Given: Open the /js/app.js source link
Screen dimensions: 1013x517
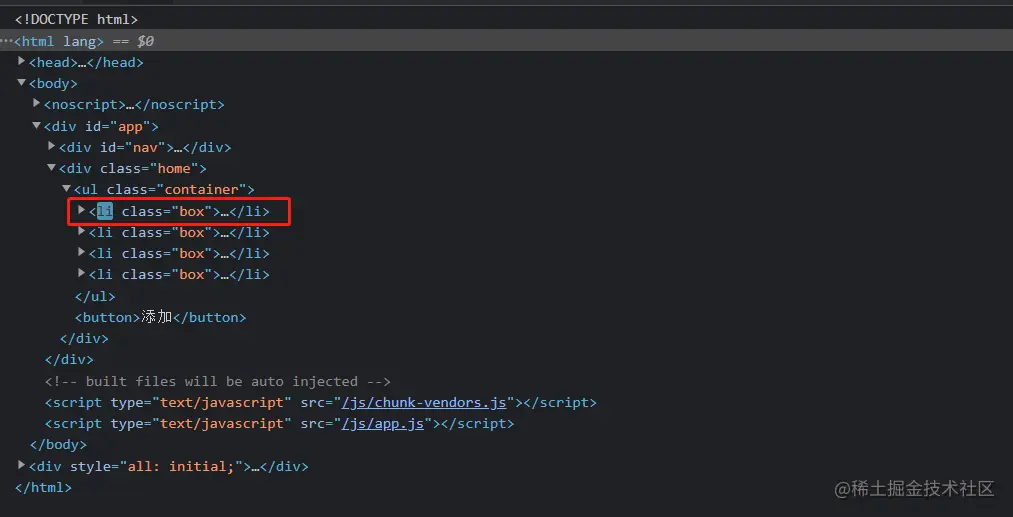Looking at the screenshot, I should [x=382, y=424].
